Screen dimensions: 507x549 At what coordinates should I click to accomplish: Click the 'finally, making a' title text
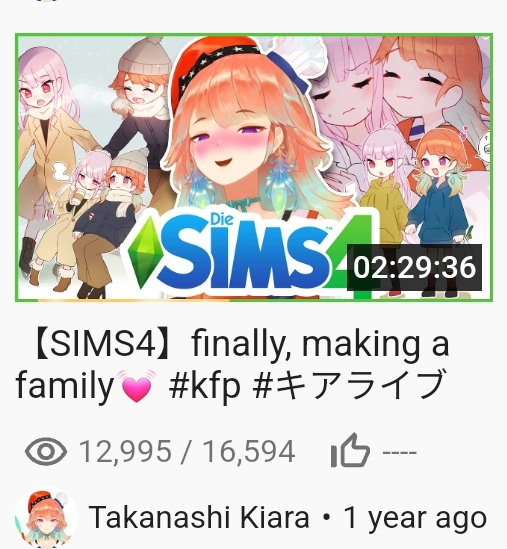(x=320, y=345)
